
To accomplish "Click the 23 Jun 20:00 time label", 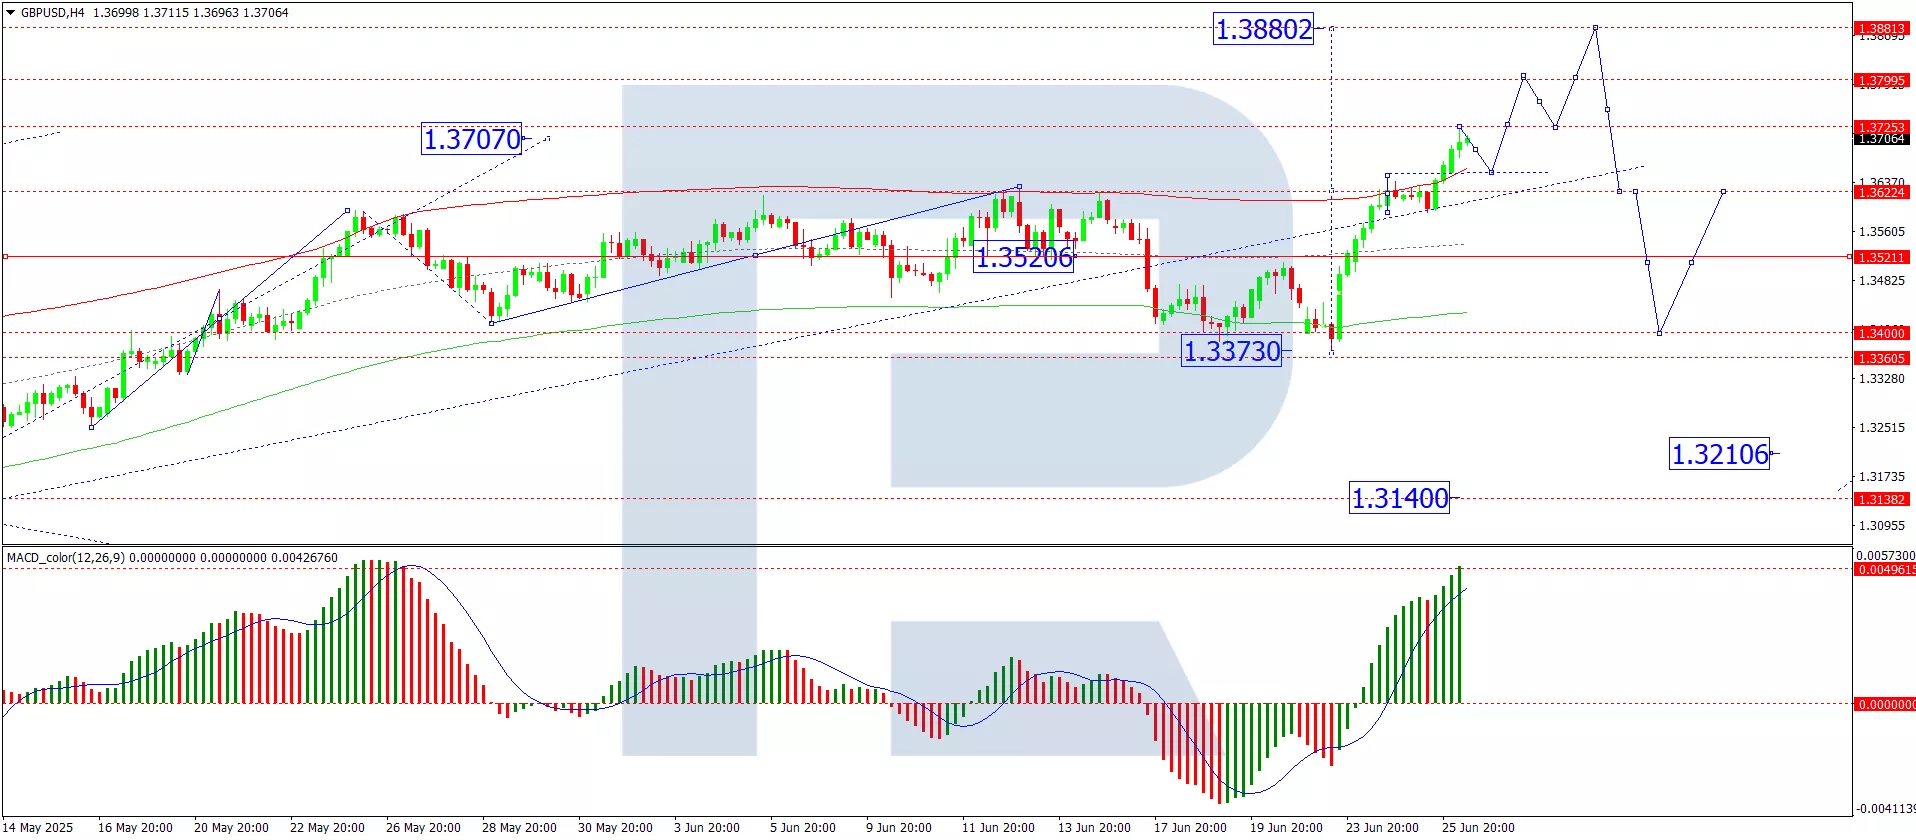I will click(x=1382, y=827).
